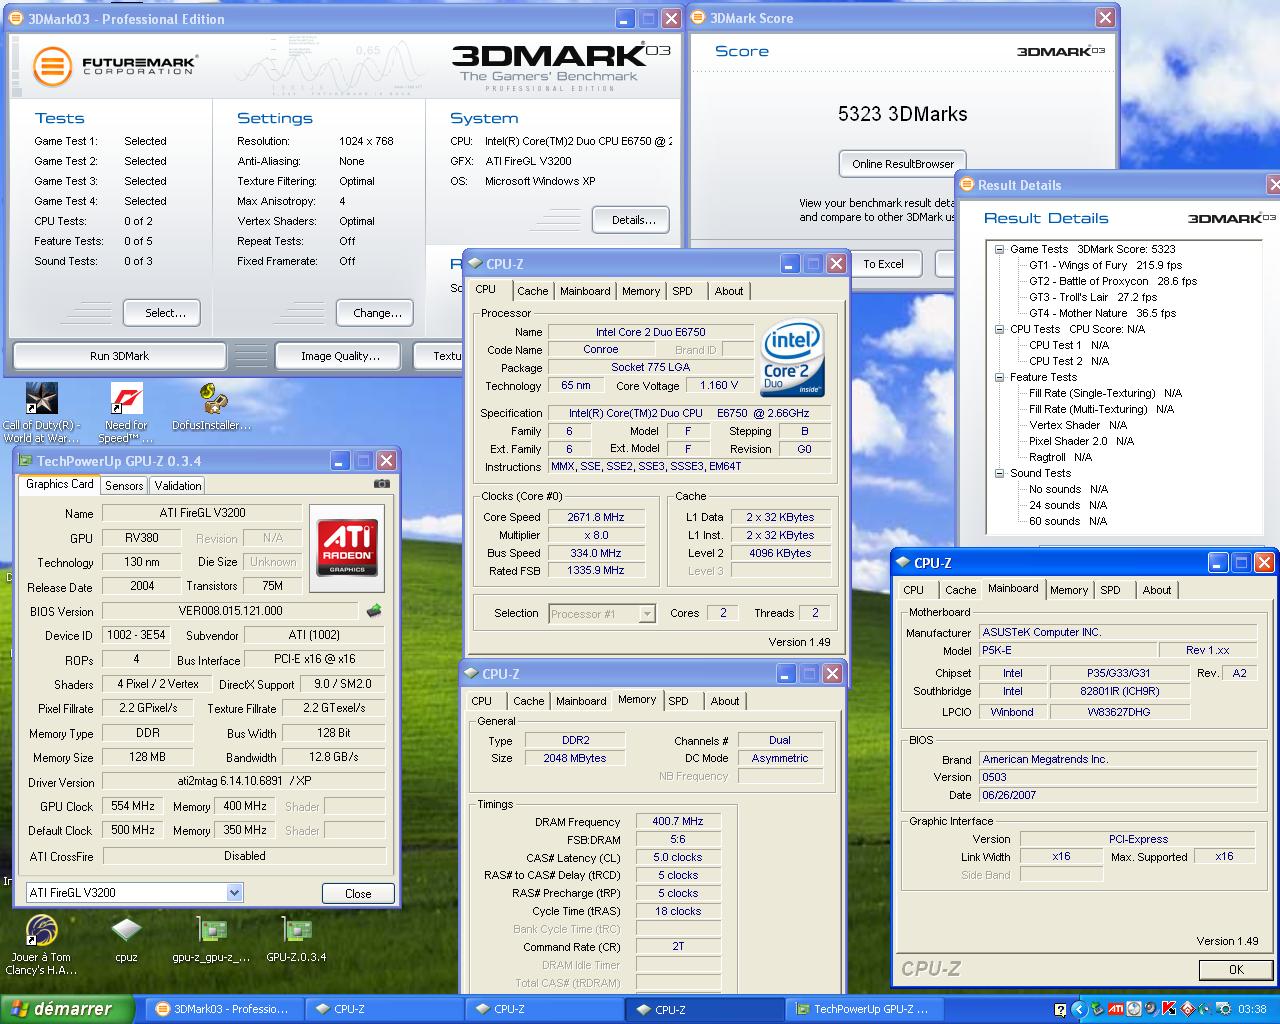
Task: Click the Core Speed 2671.8 MHz value
Action: pyautogui.click(x=595, y=517)
